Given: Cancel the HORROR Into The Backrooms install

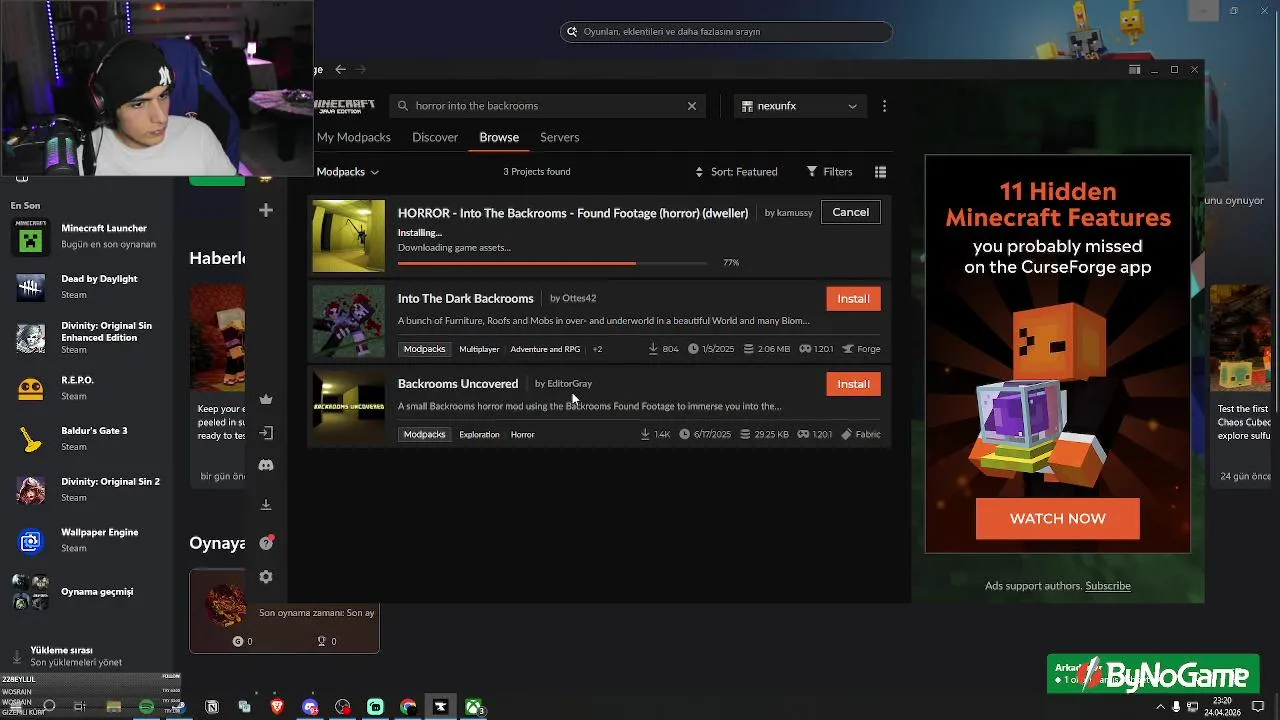Looking at the screenshot, I should click(851, 212).
